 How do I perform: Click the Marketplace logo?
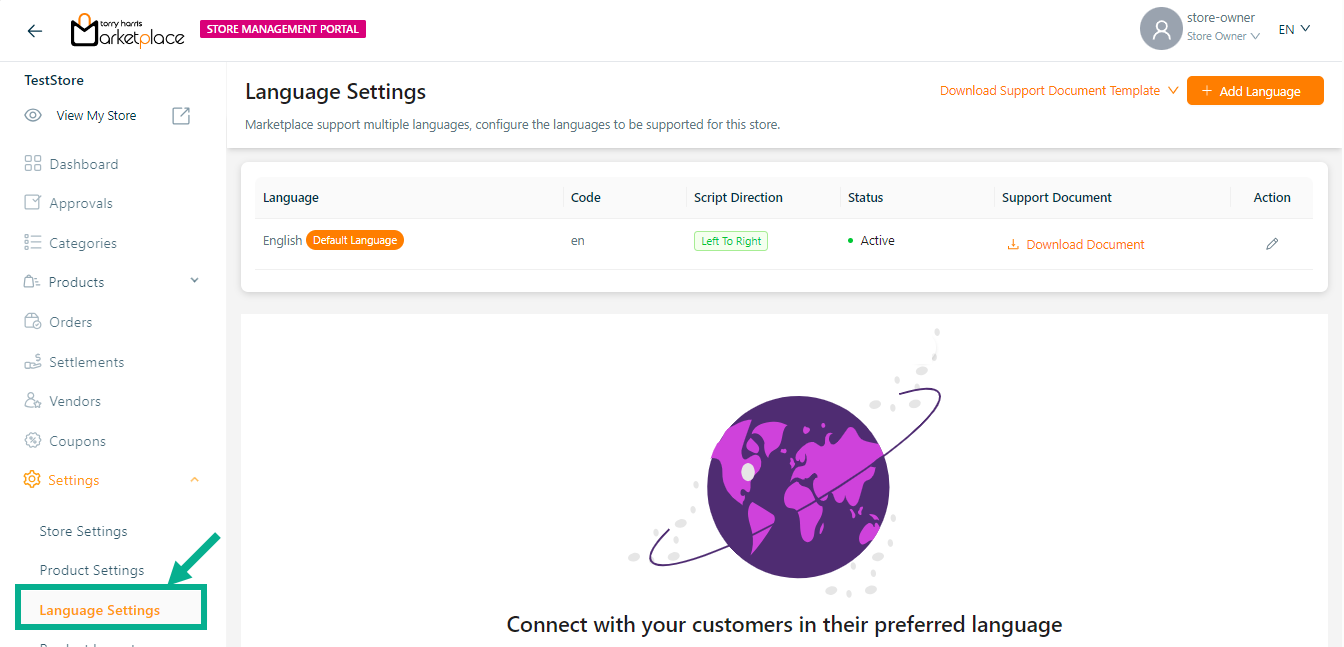click(128, 31)
